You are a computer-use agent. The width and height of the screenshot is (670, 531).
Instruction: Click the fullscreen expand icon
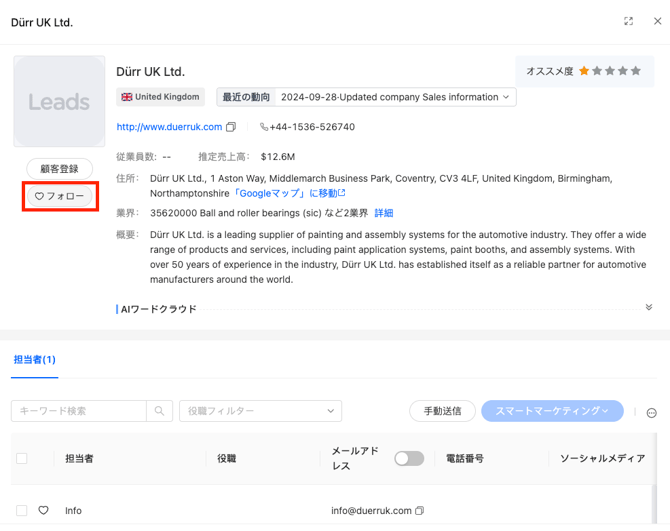(x=628, y=21)
